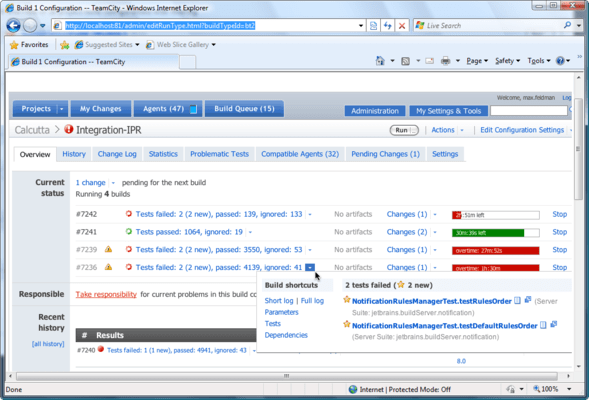Click the new-test star beside testRulesOrder
Screen dimensions: 589x400
tap(347, 300)
